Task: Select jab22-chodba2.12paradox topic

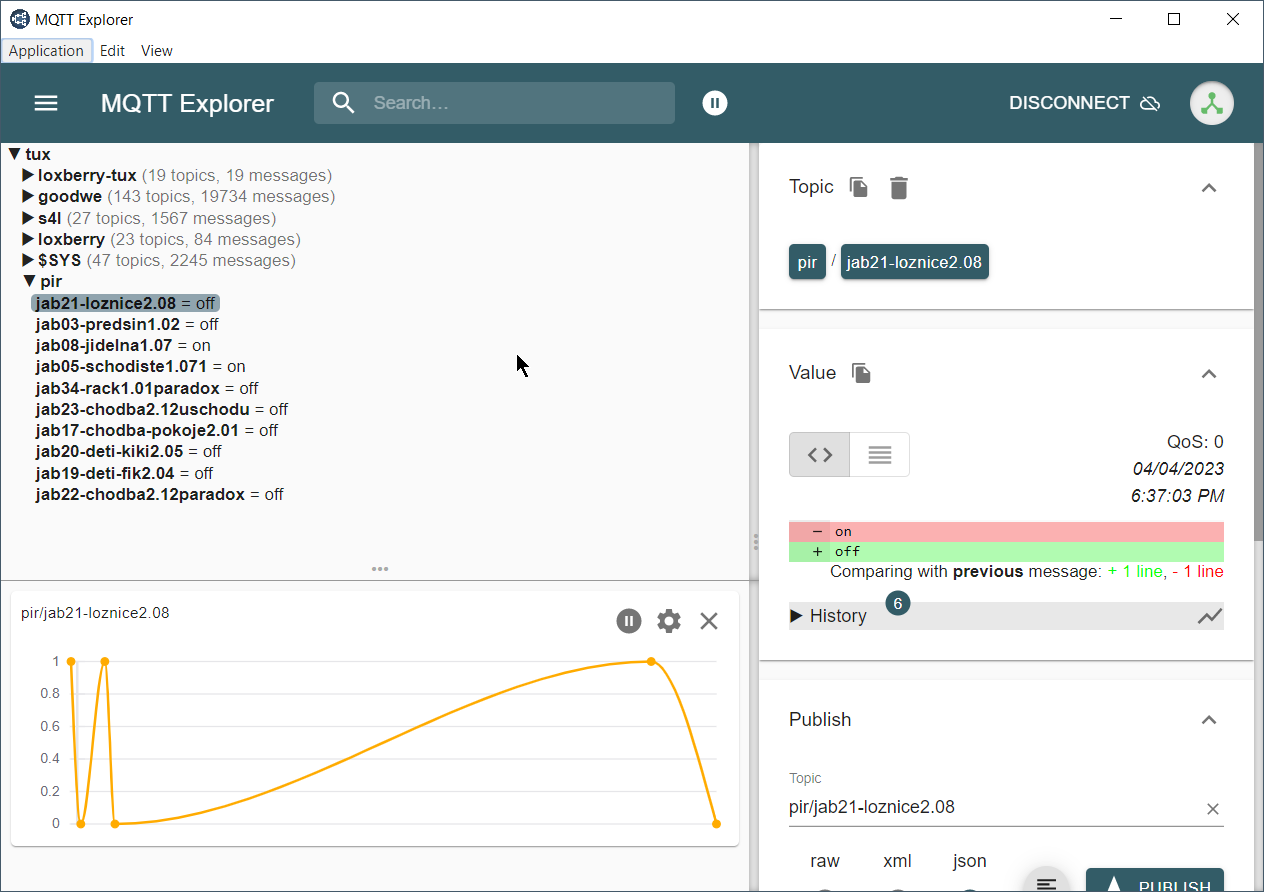Action: (x=159, y=495)
